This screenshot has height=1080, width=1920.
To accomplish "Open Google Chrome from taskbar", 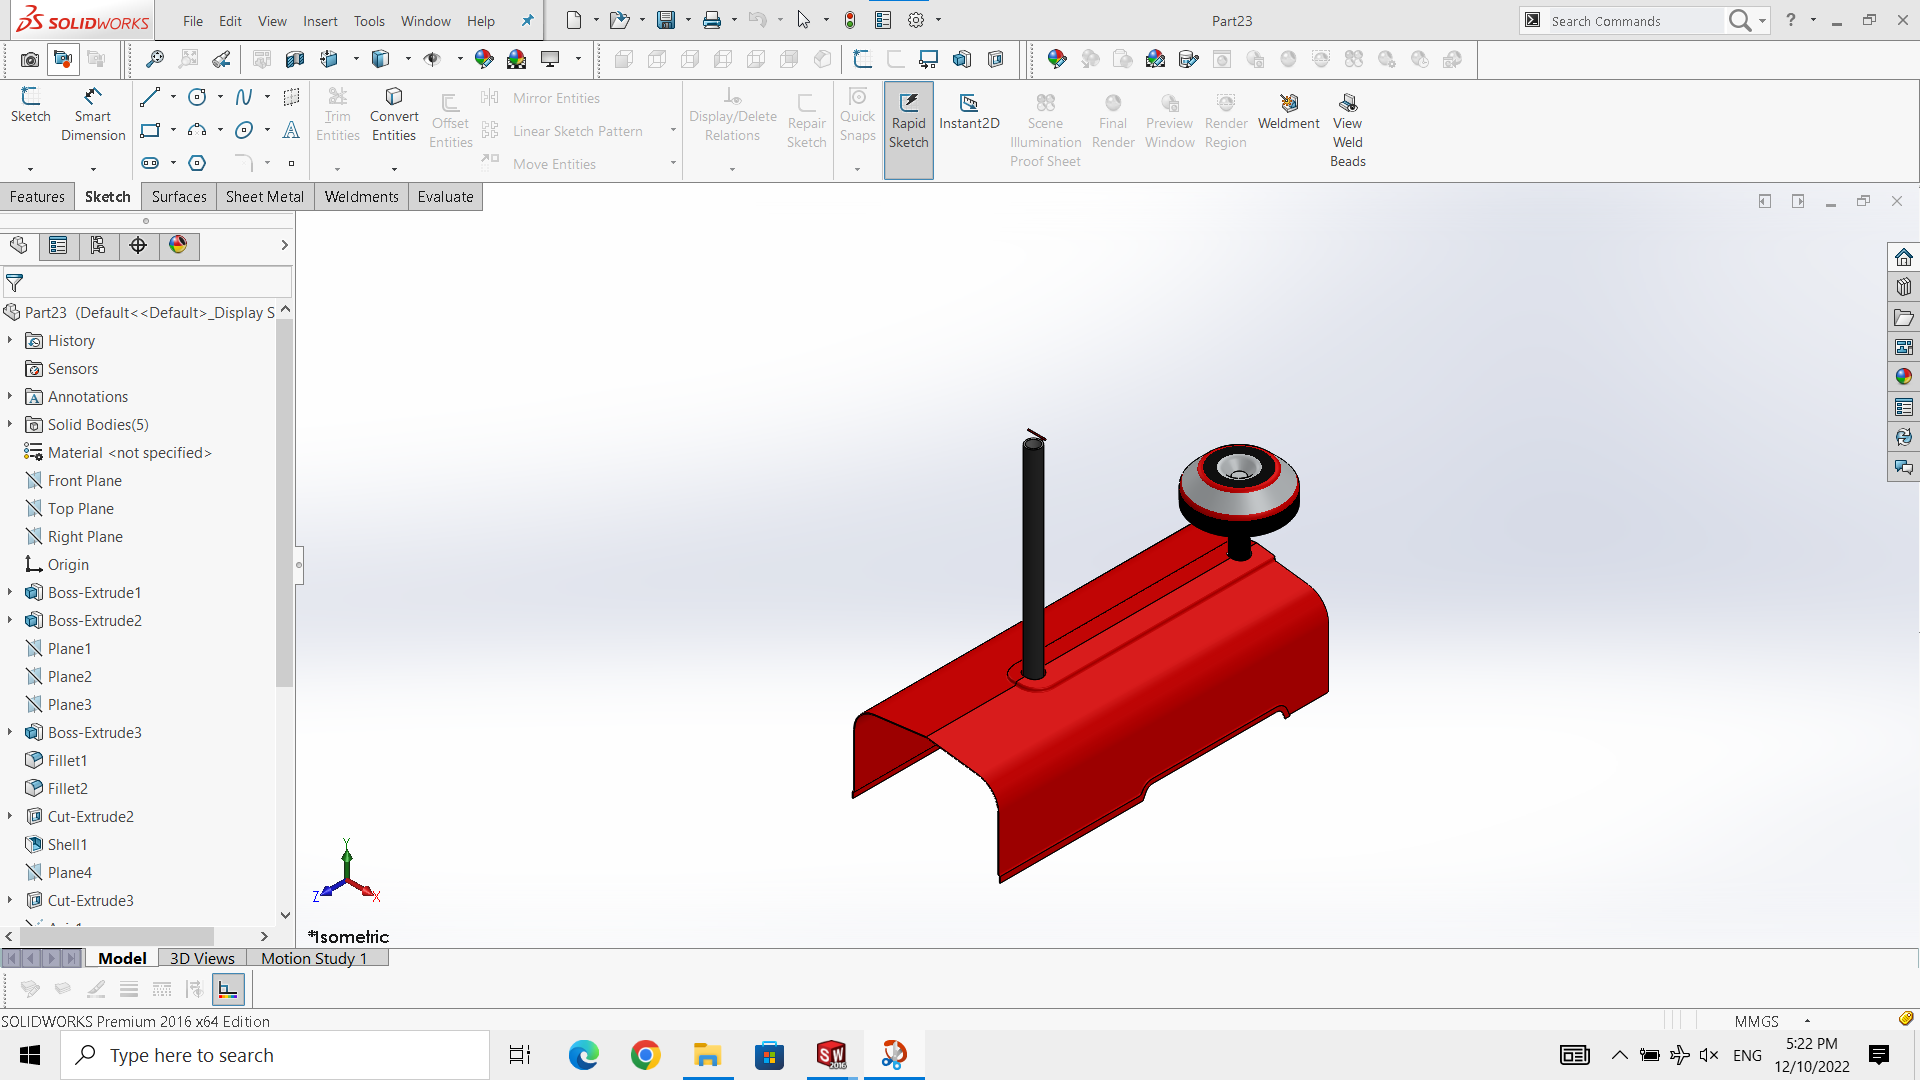I will click(645, 1055).
